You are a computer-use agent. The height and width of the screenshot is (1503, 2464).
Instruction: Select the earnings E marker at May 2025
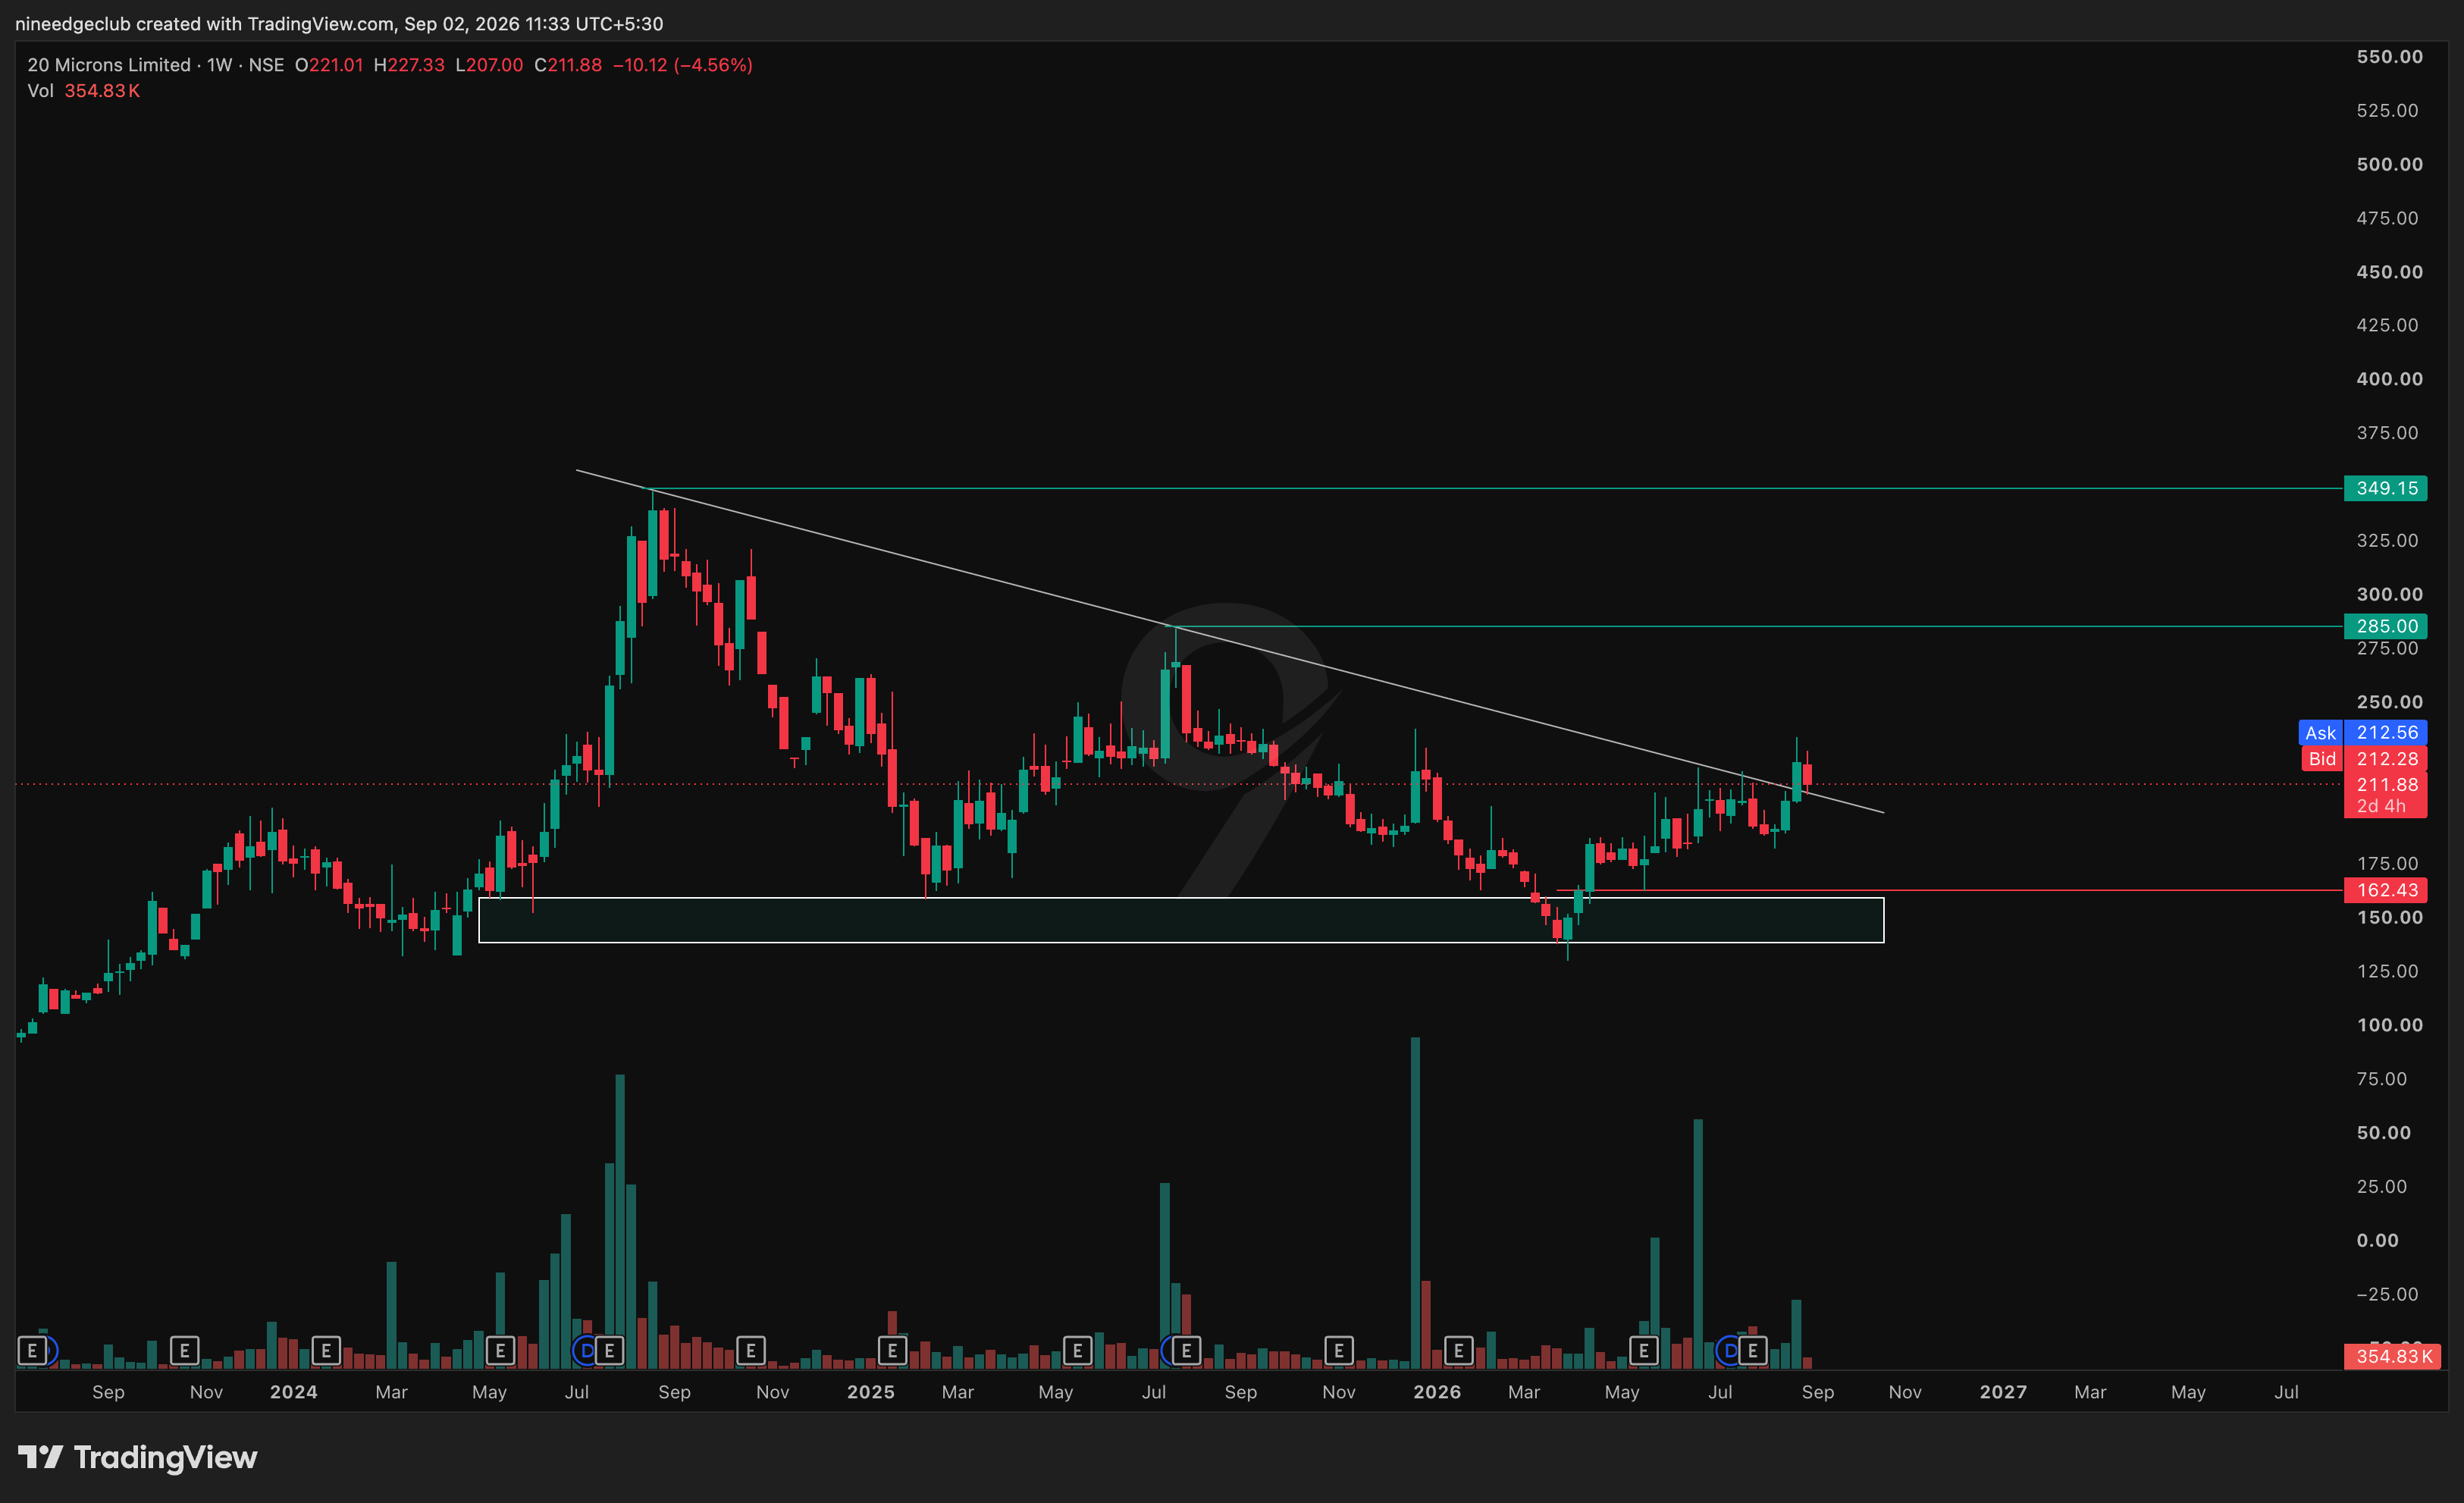coord(1077,1351)
